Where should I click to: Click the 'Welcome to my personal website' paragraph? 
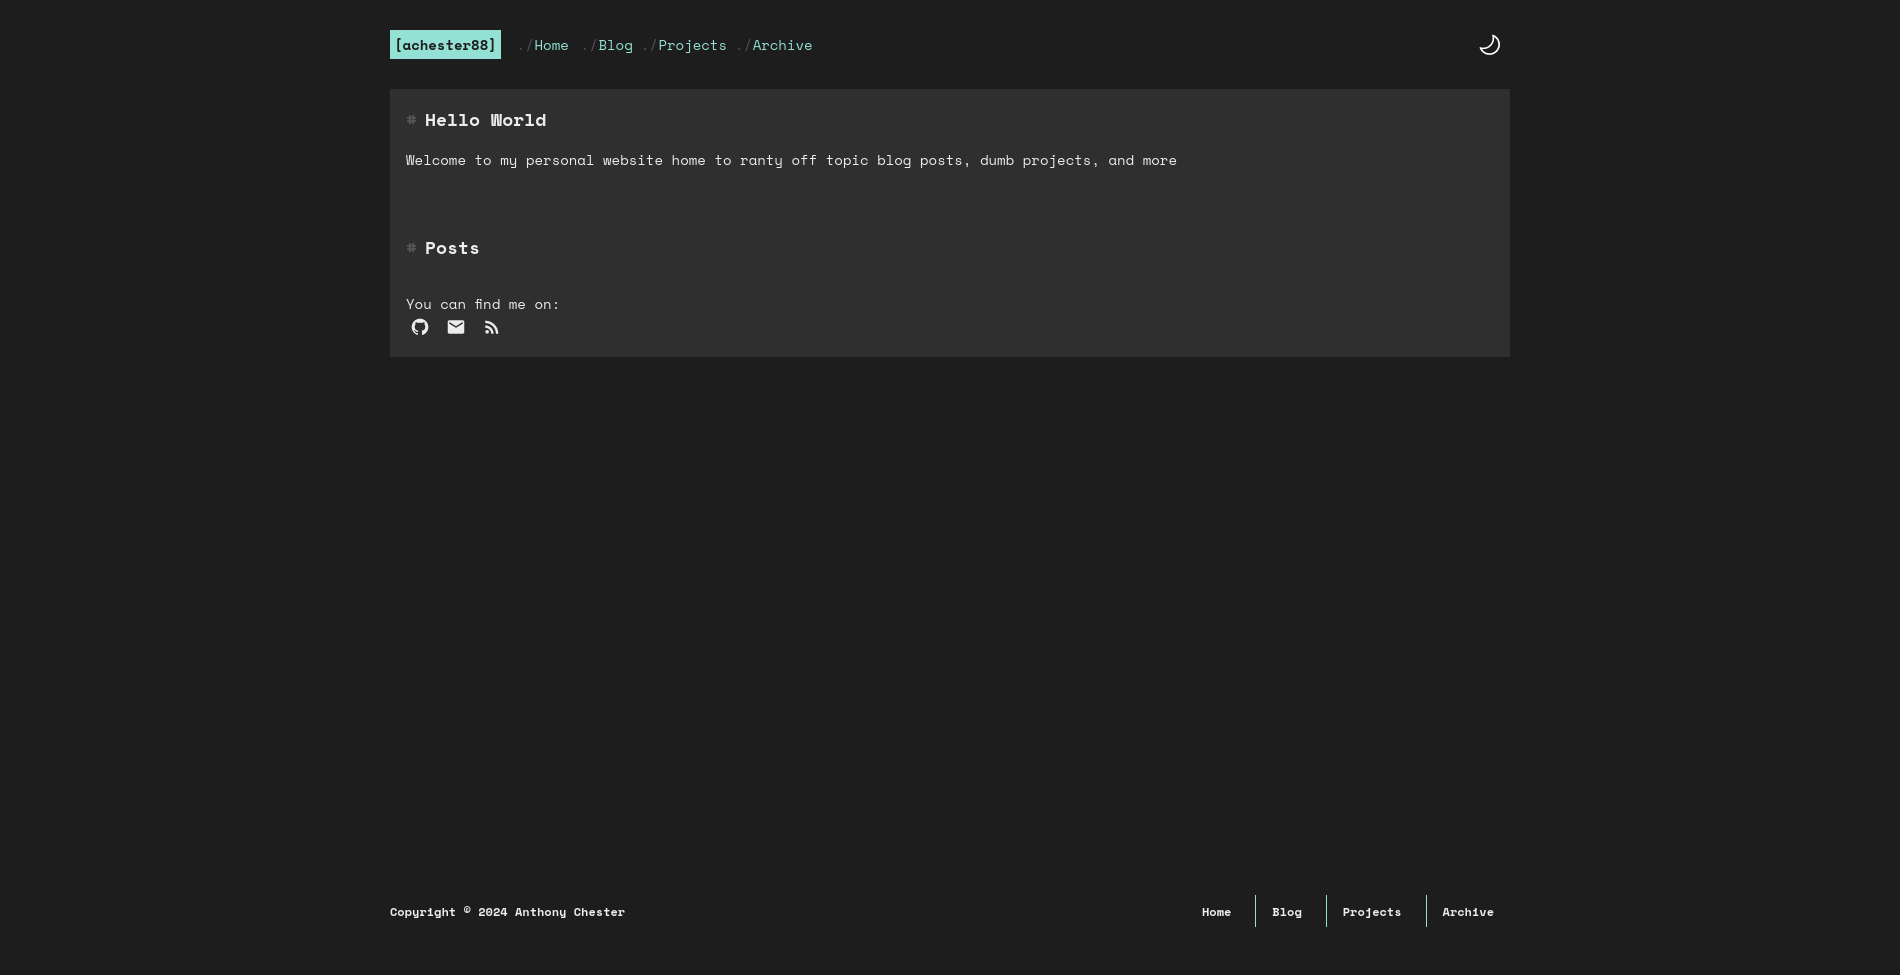(x=791, y=160)
